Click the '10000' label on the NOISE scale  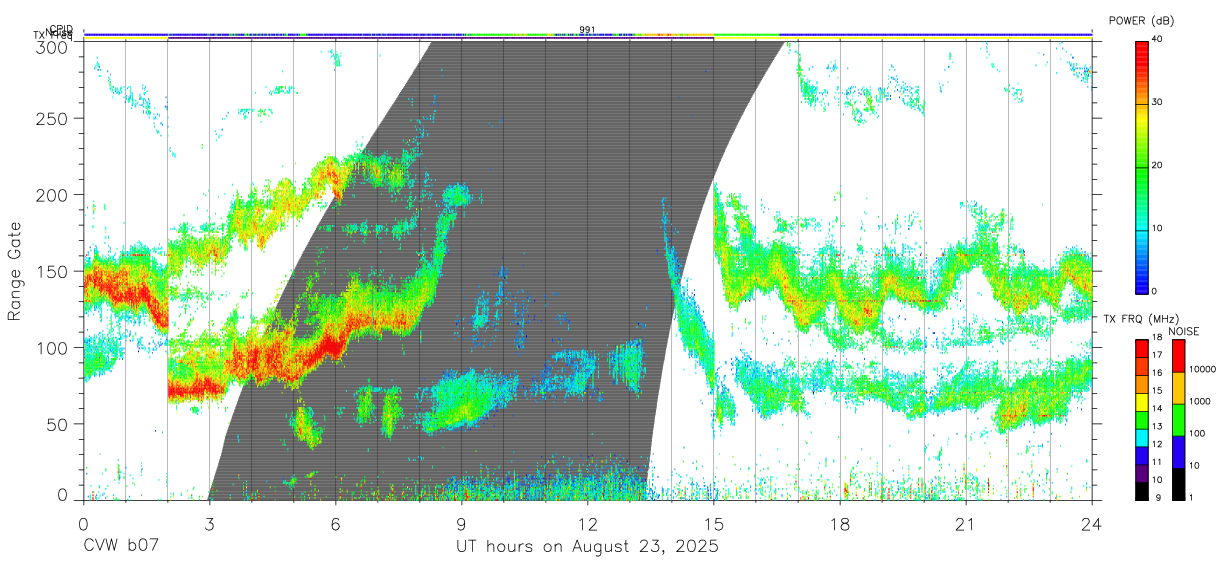click(x=1204, y=370)
